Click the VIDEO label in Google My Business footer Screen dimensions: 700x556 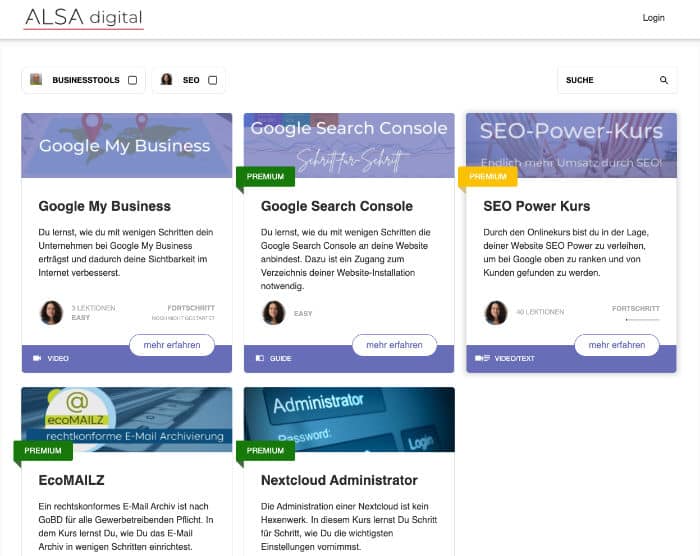click(x=58, y=358)
